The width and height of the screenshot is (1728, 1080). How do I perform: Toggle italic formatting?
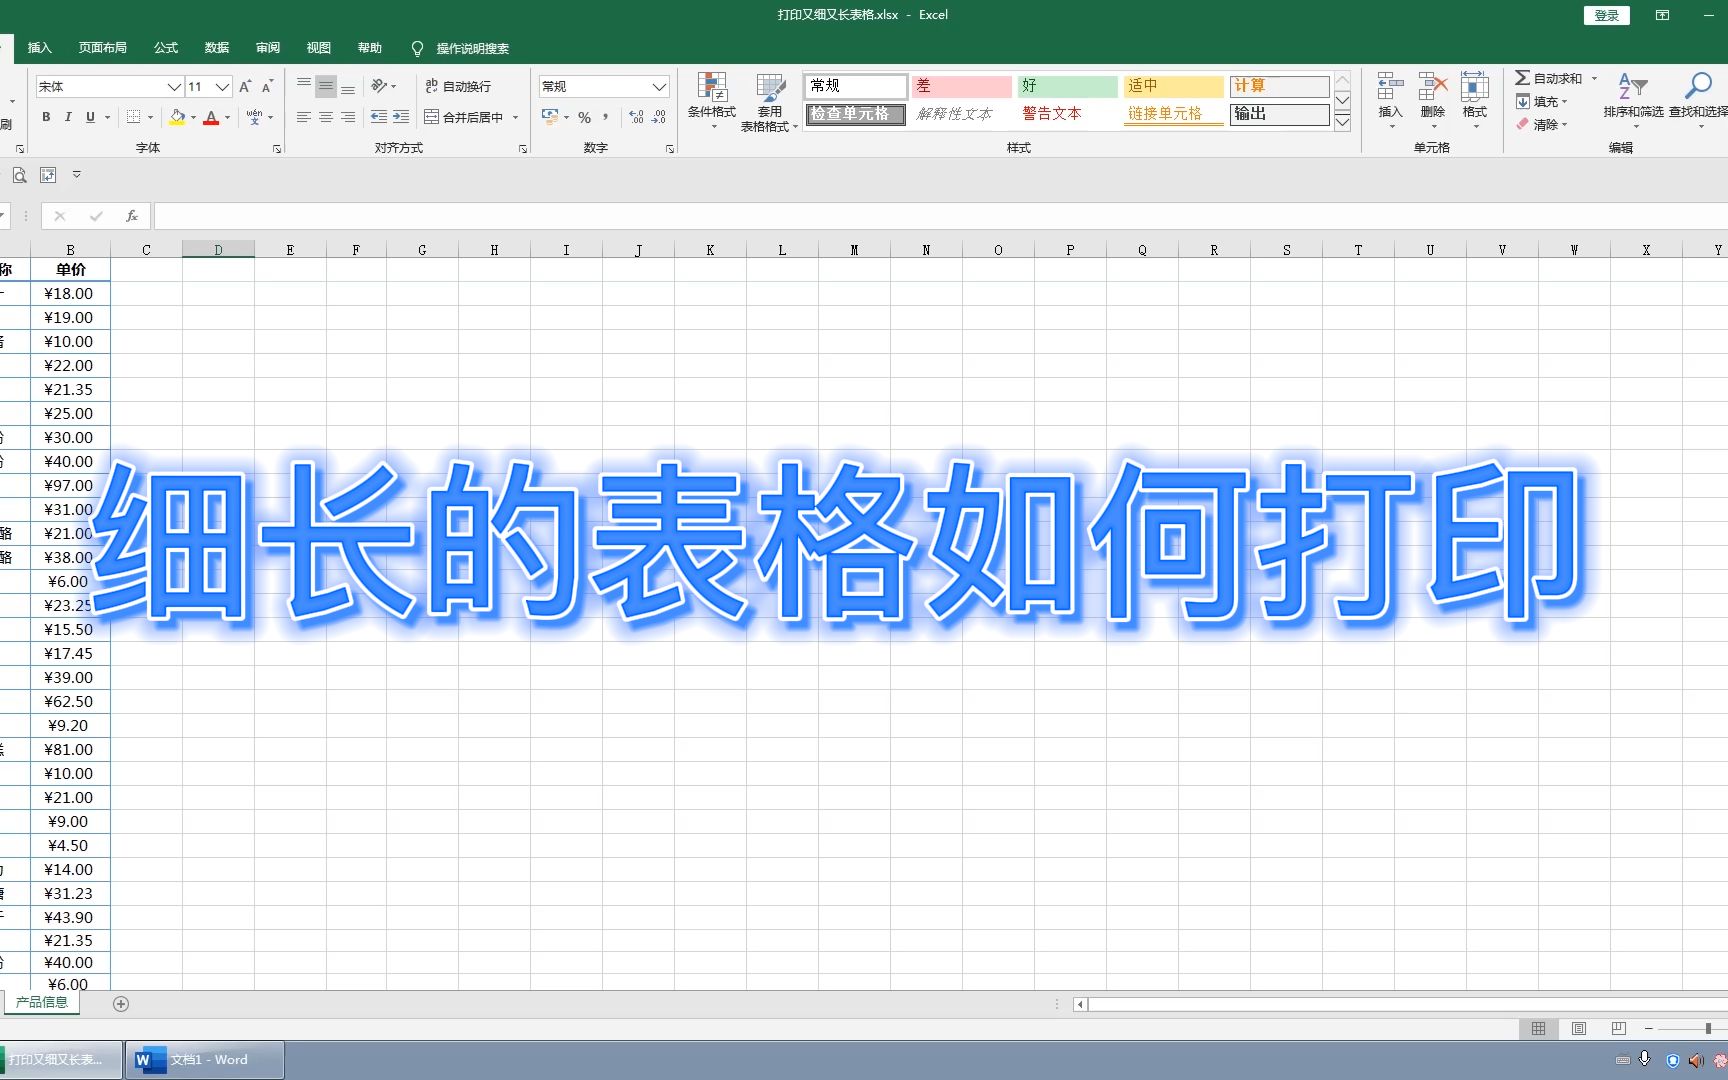(x=67, y=117)
